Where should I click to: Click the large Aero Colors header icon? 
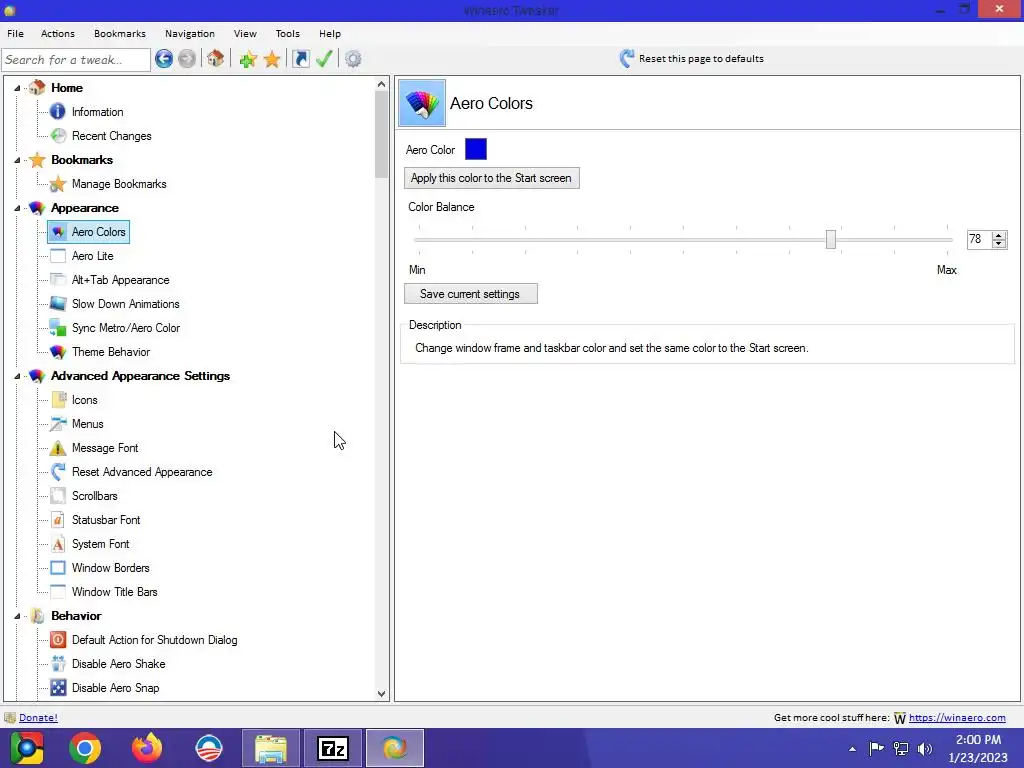point(422,103)
